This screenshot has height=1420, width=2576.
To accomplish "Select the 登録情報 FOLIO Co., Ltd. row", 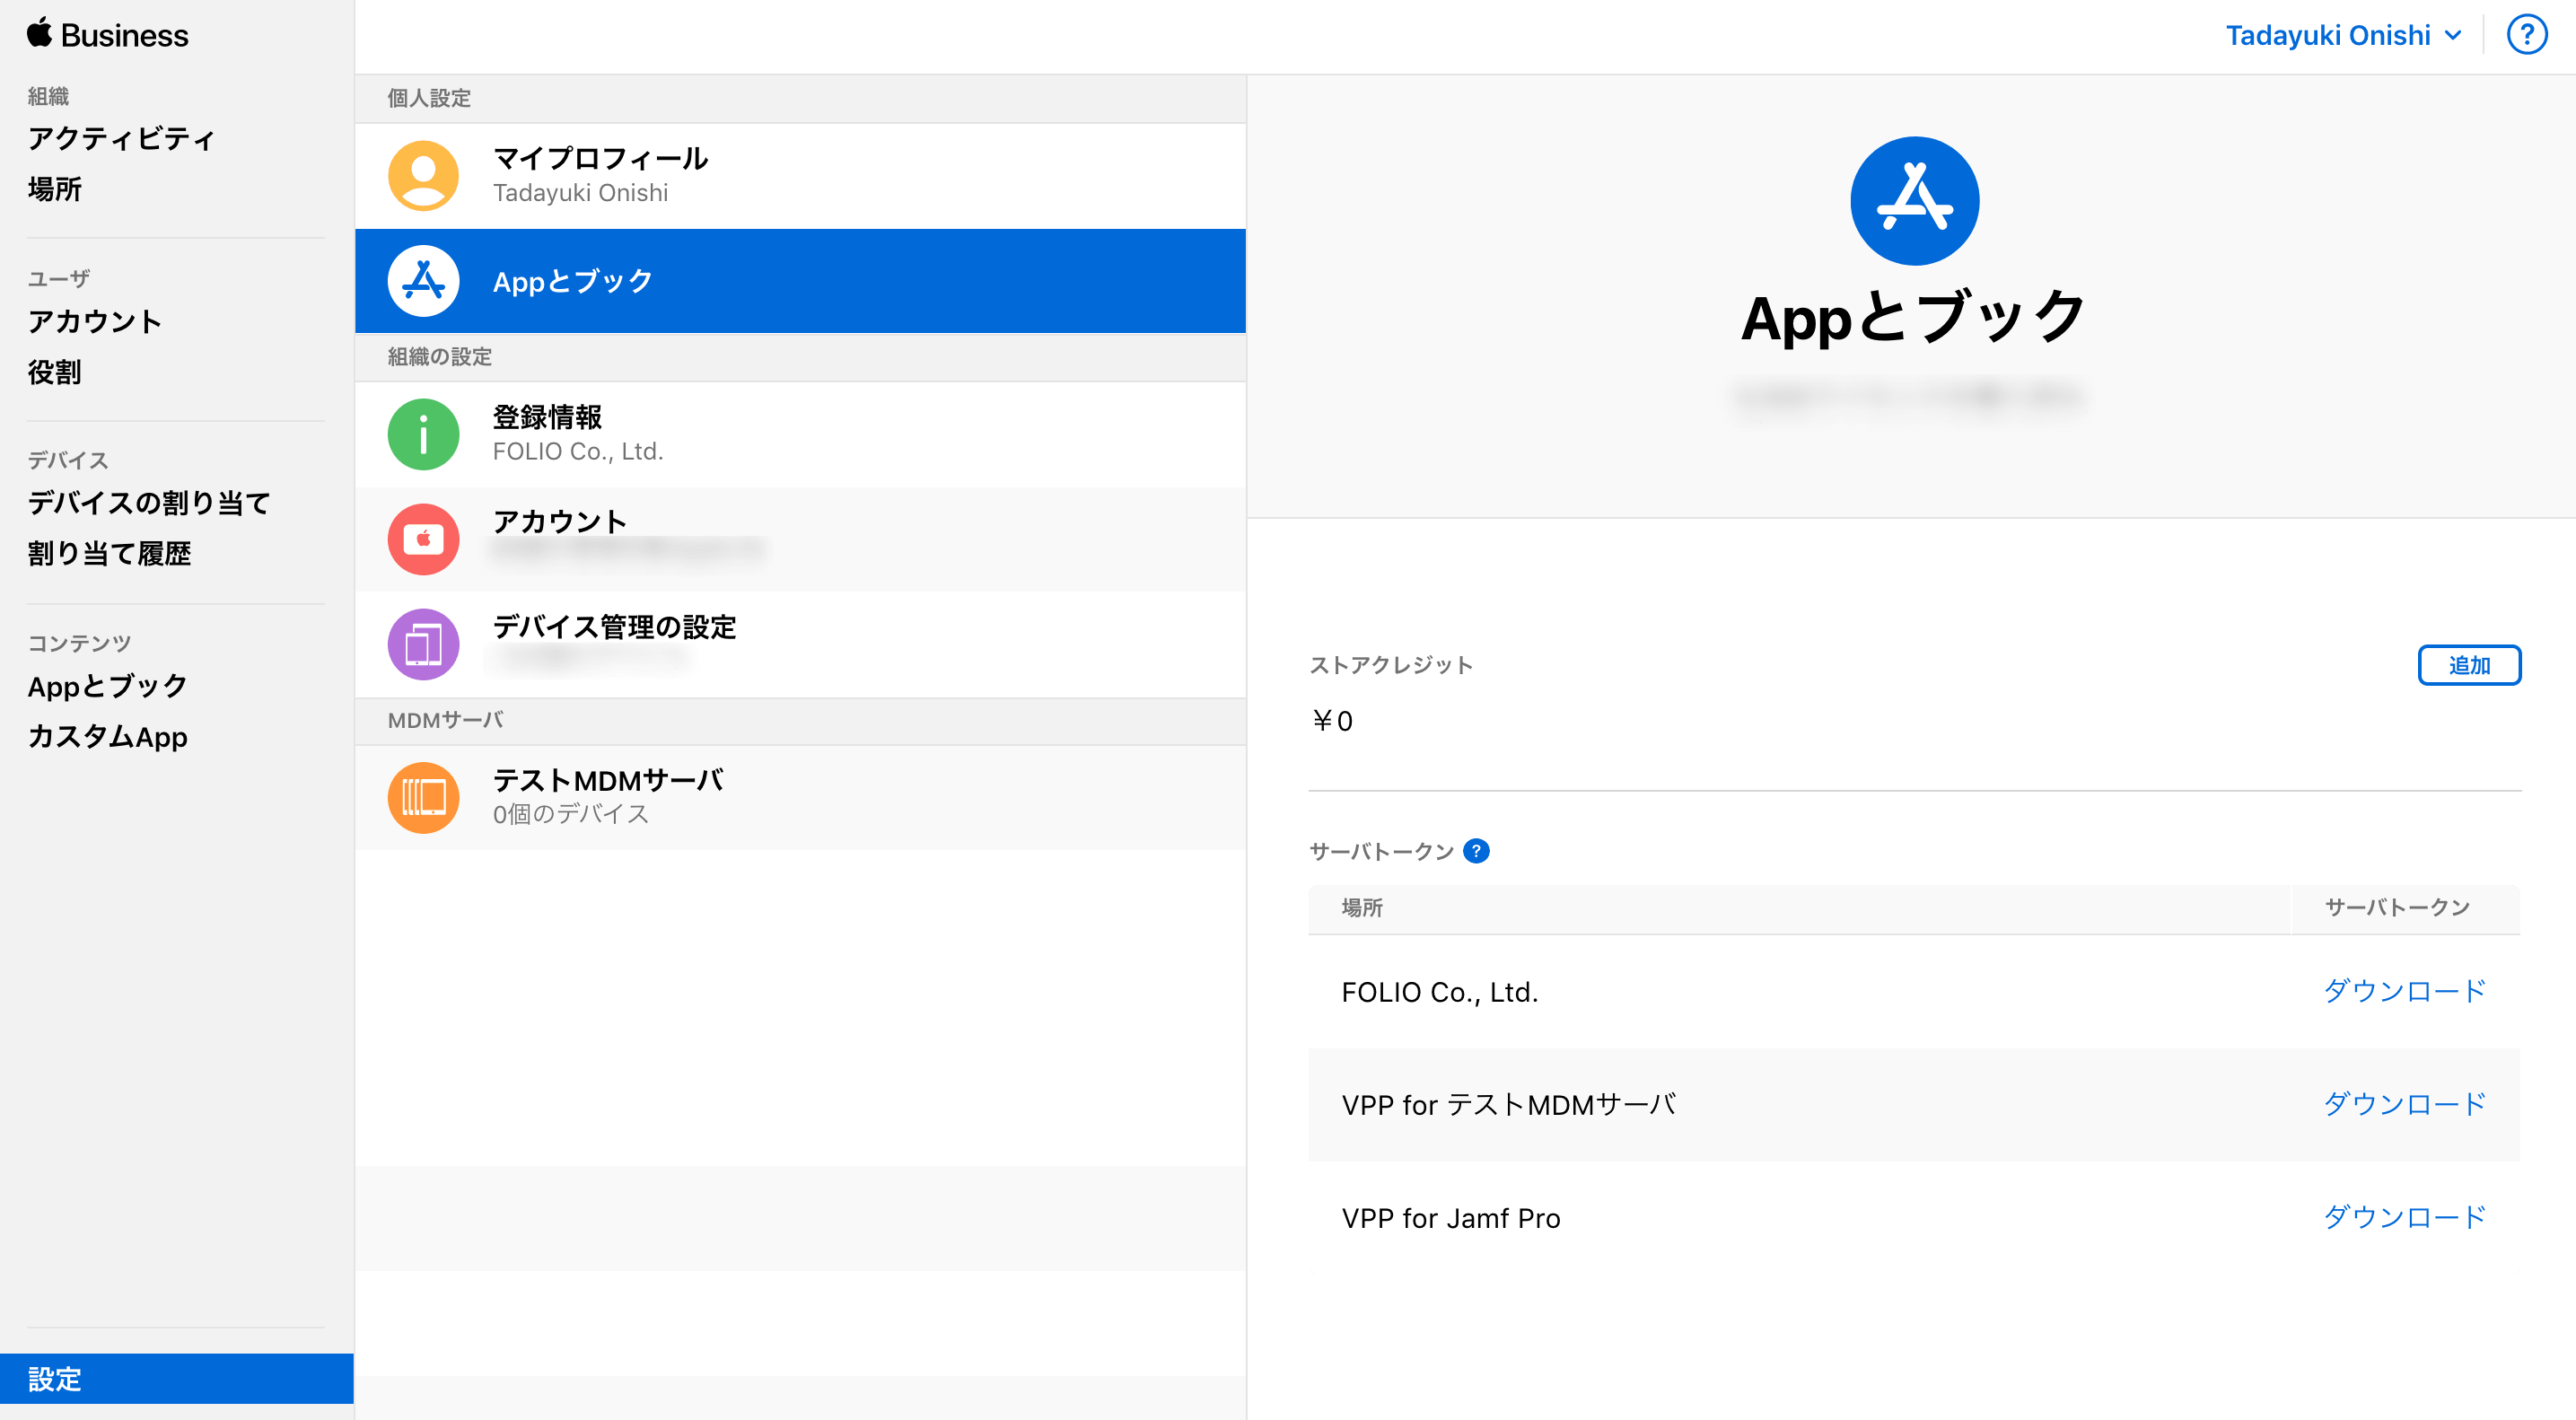I will pos(800,435).
